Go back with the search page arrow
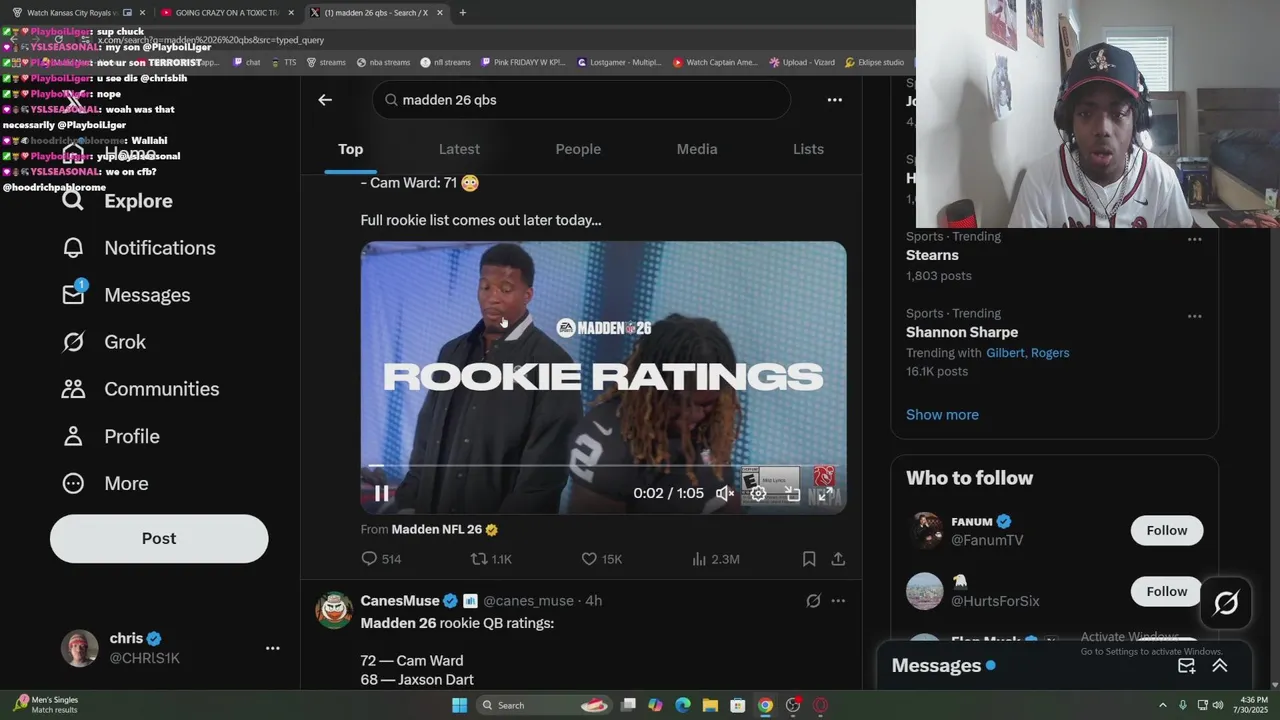 325,100
